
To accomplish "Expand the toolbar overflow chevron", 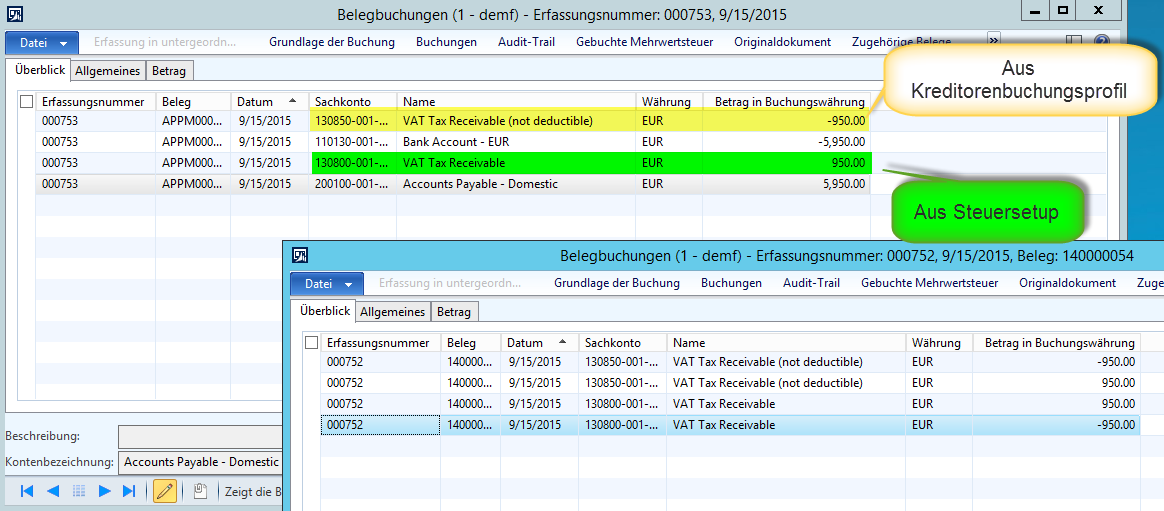I will (x=994, y=40).
